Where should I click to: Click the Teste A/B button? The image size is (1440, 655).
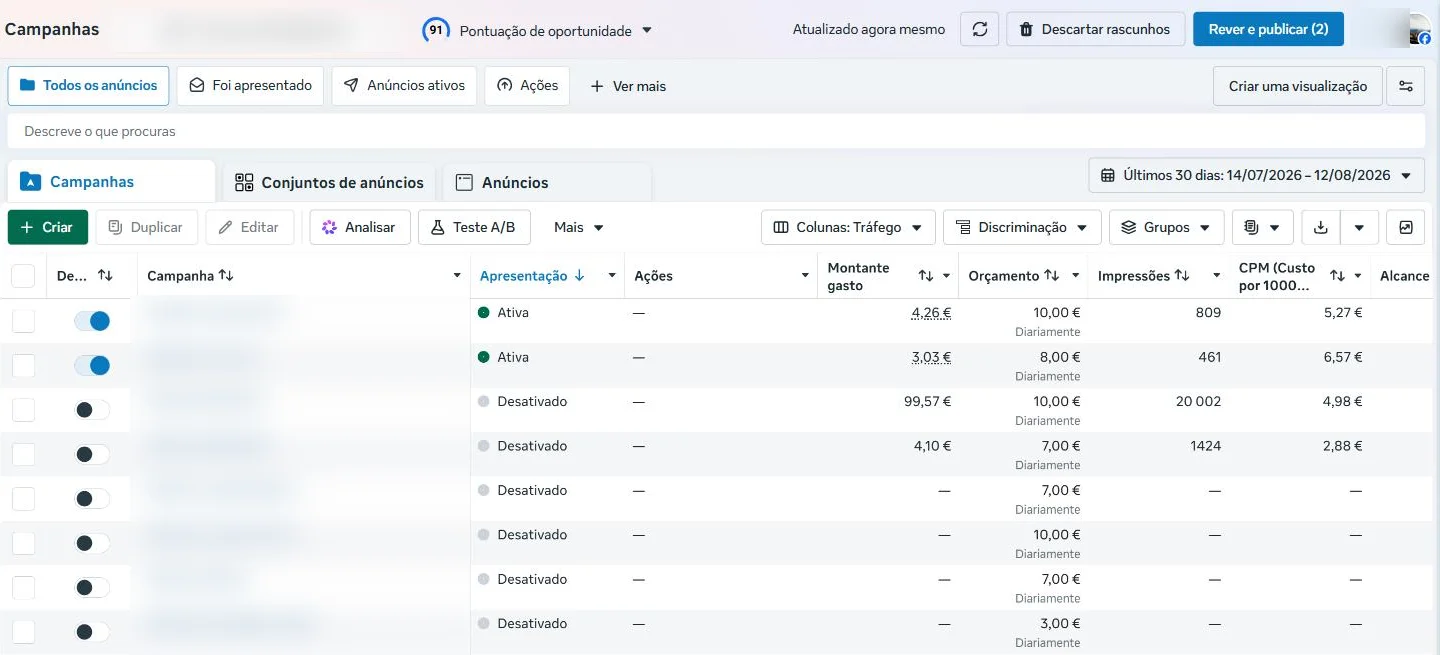pyautogui.click(x=474, y=227)
